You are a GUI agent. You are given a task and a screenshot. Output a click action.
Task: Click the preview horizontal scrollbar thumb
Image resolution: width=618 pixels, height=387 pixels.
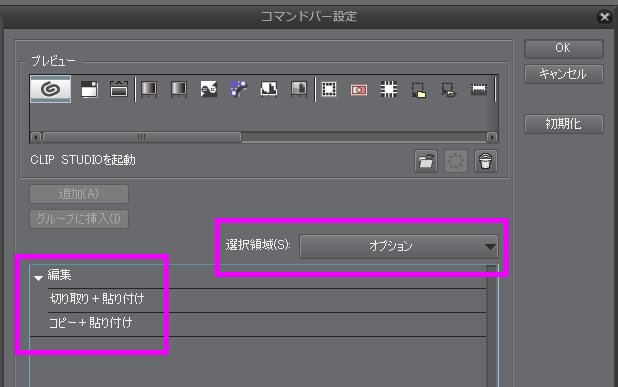(142, 137)
